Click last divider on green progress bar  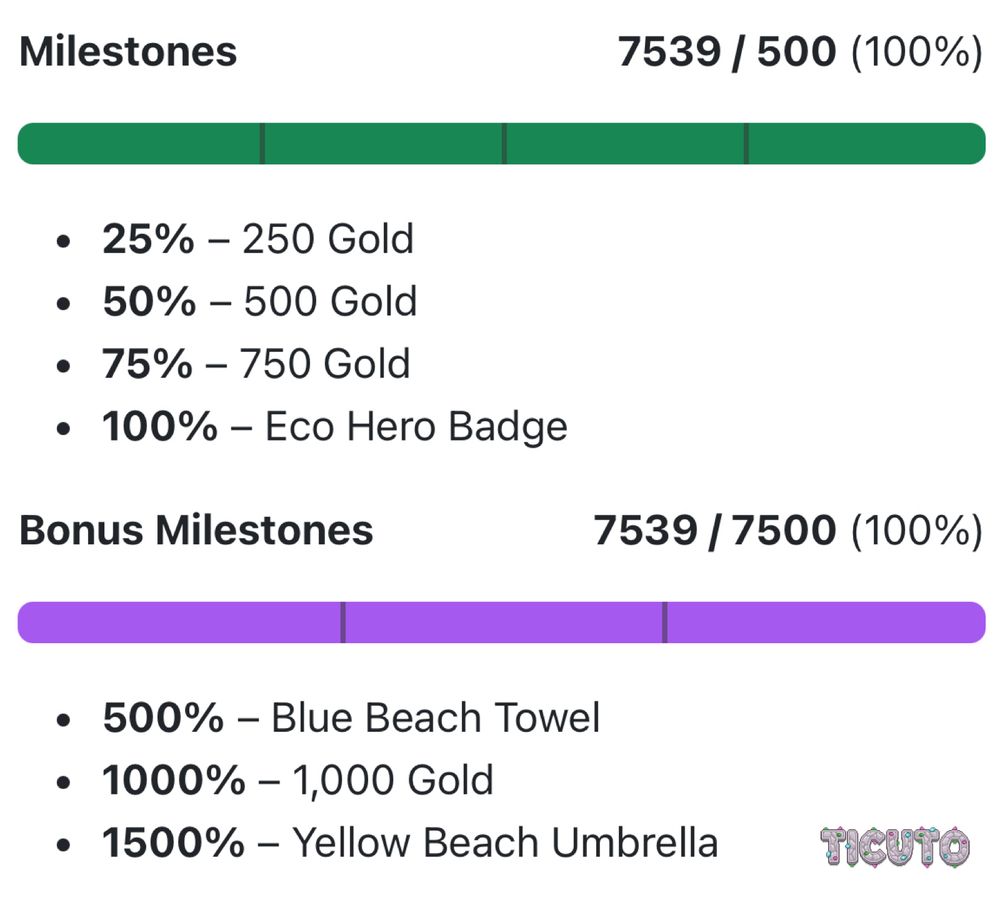coord(746,144)
